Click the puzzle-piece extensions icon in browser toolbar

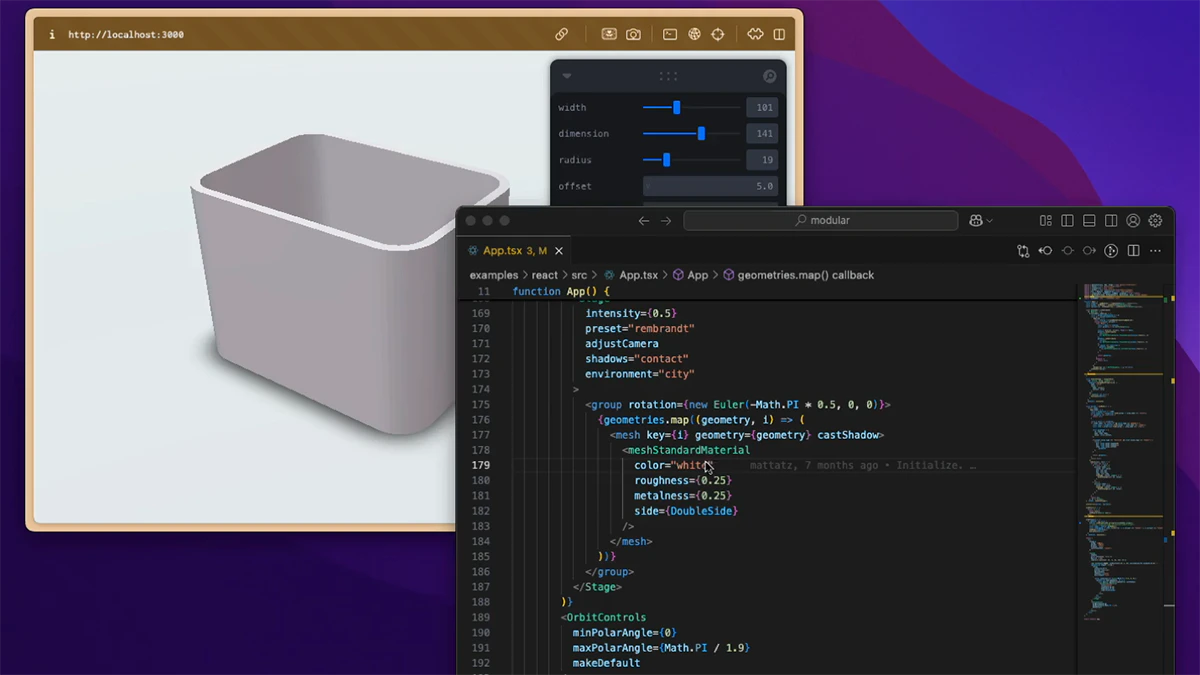click(755, 34)
